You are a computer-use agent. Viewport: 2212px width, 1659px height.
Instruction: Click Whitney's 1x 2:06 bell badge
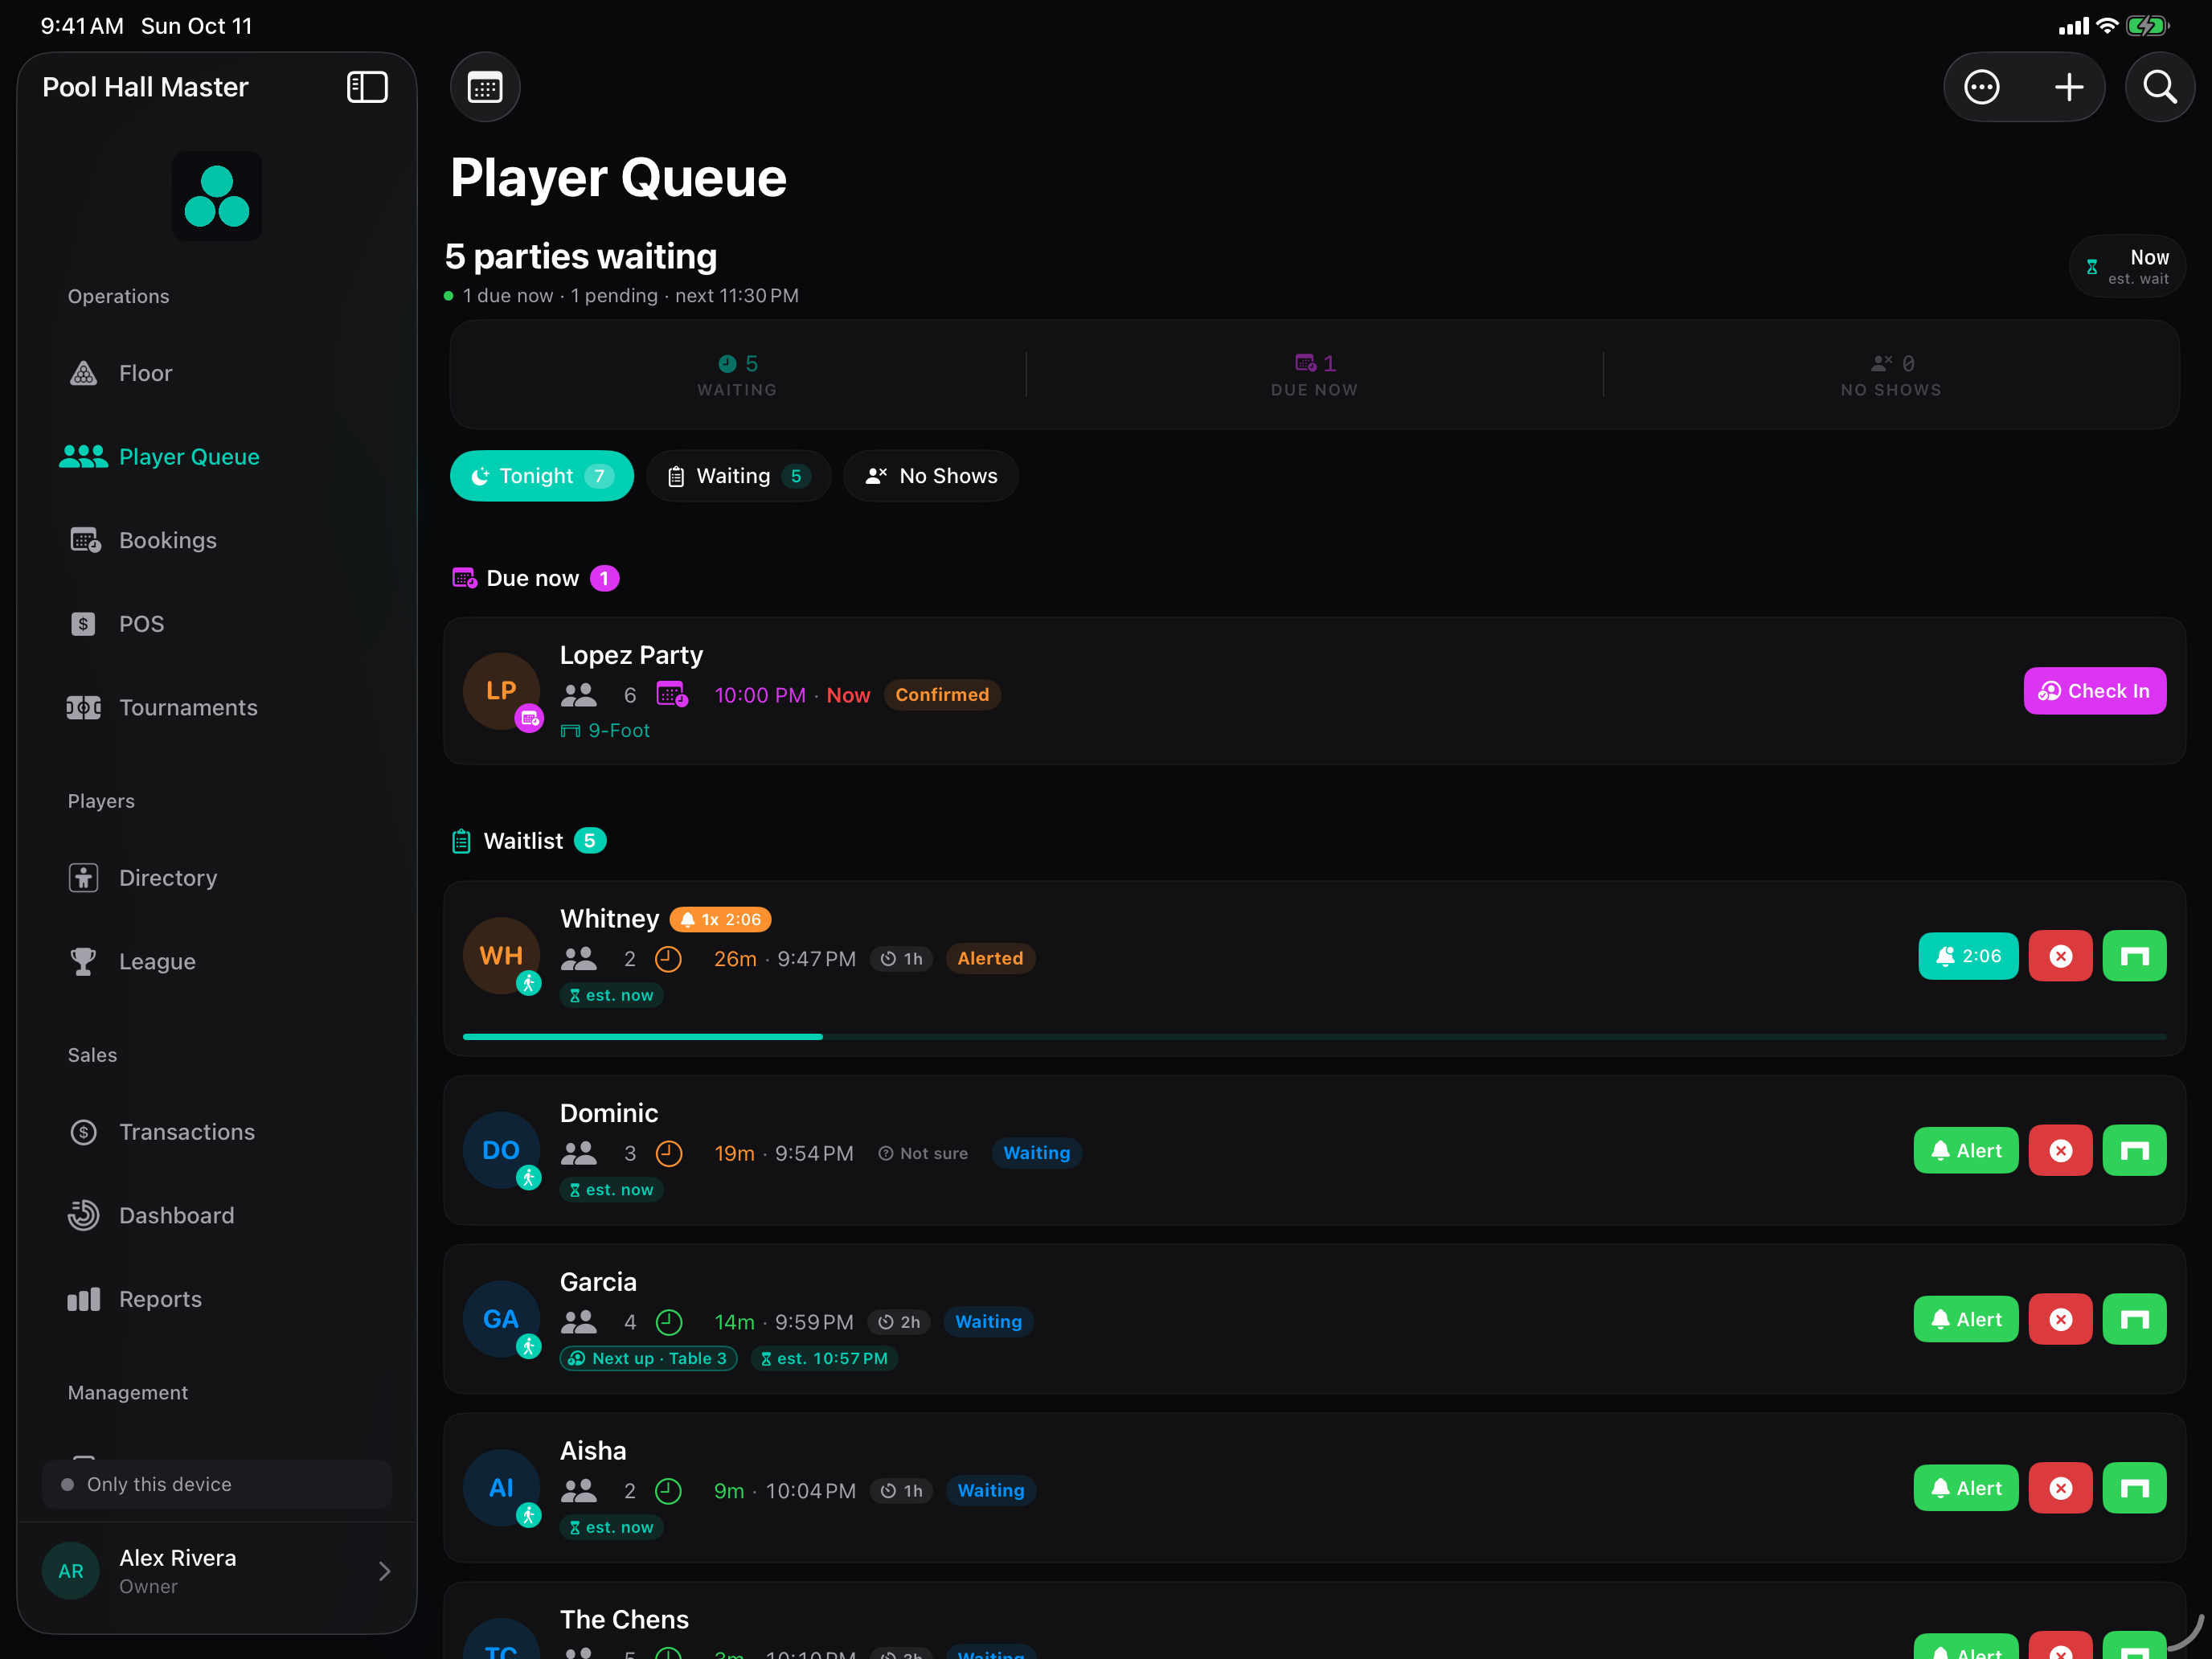pos(720,920)
